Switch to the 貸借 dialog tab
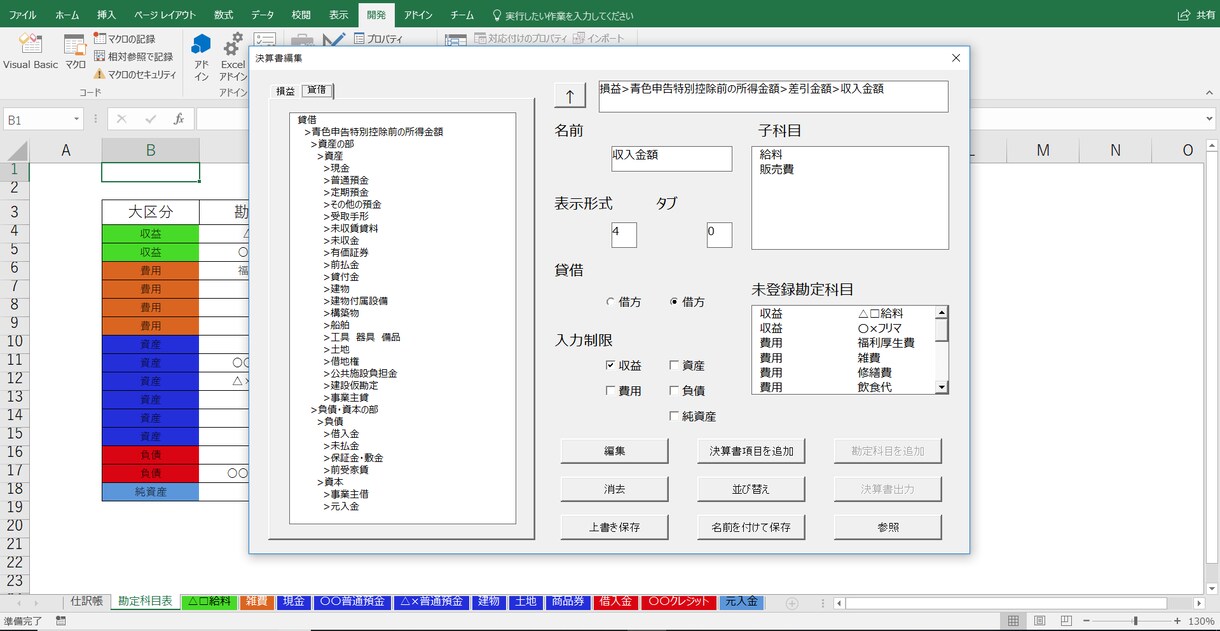1220x631 pixels. [317, 90]
